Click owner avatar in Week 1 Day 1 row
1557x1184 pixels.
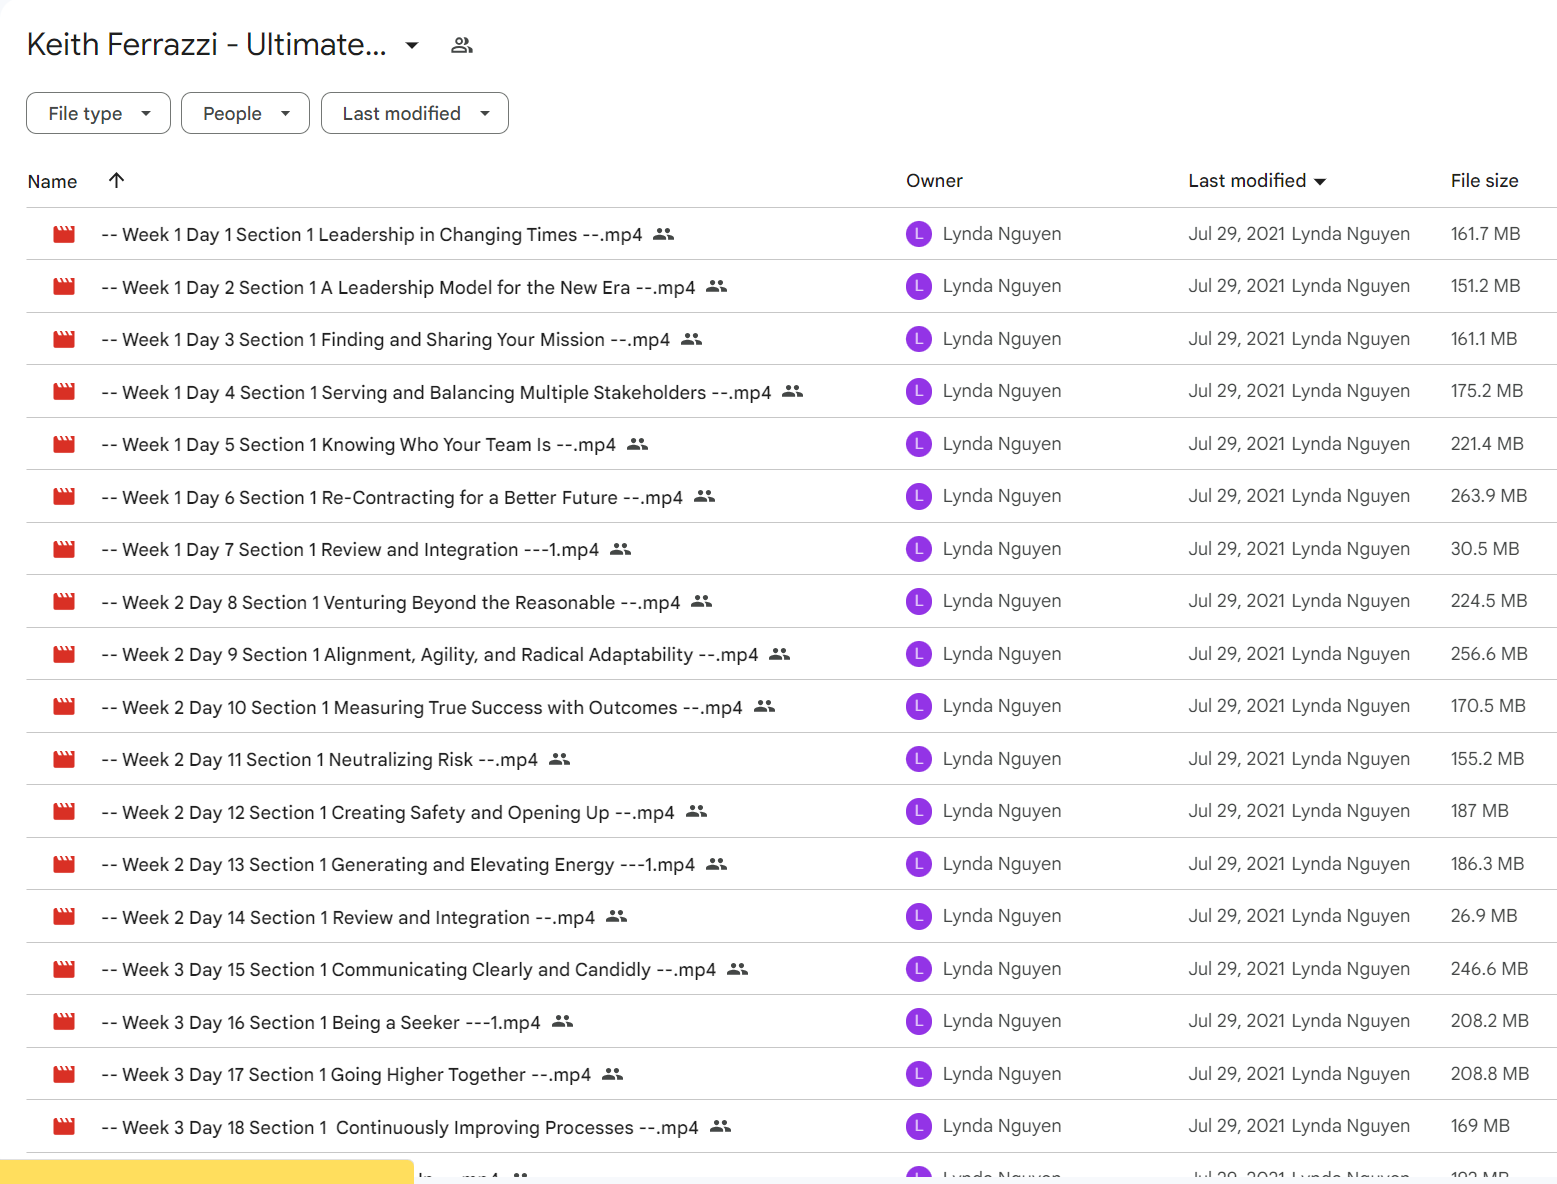(x=919, y=234)
